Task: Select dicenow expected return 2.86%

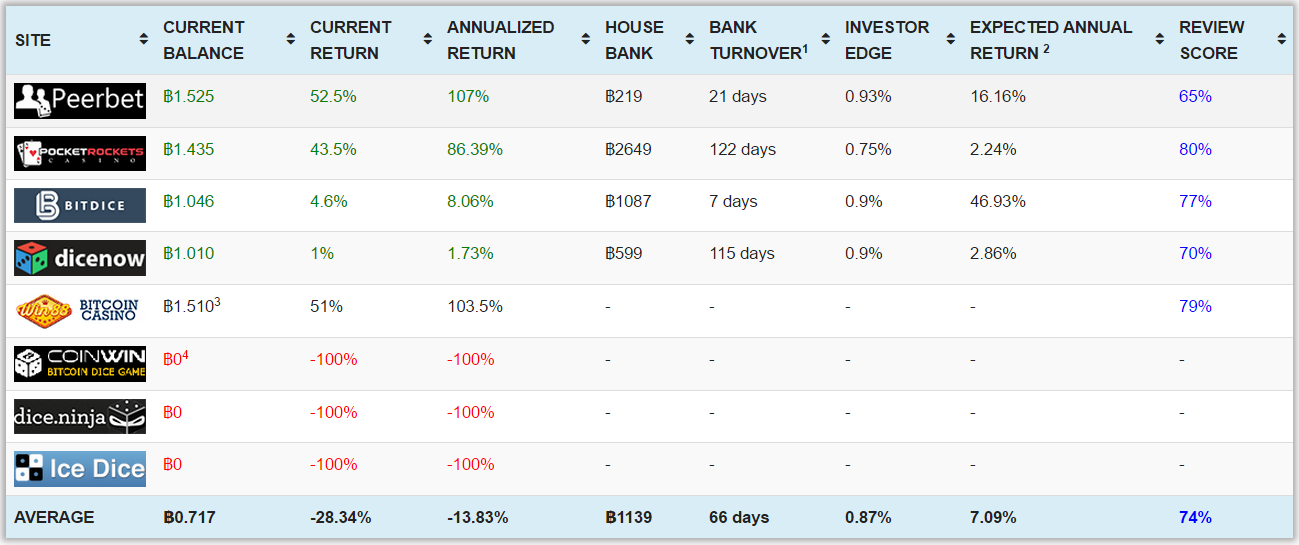Action: (x=993, y=254)
